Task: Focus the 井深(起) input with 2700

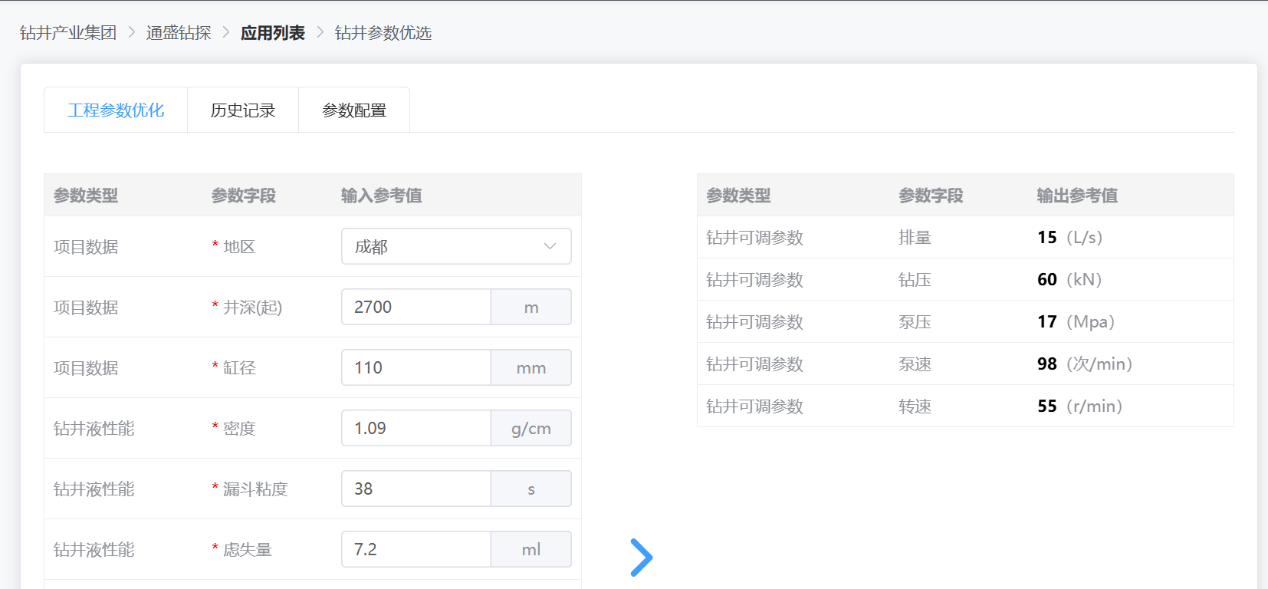Action: pyautogui.click(x=416, y=307)
